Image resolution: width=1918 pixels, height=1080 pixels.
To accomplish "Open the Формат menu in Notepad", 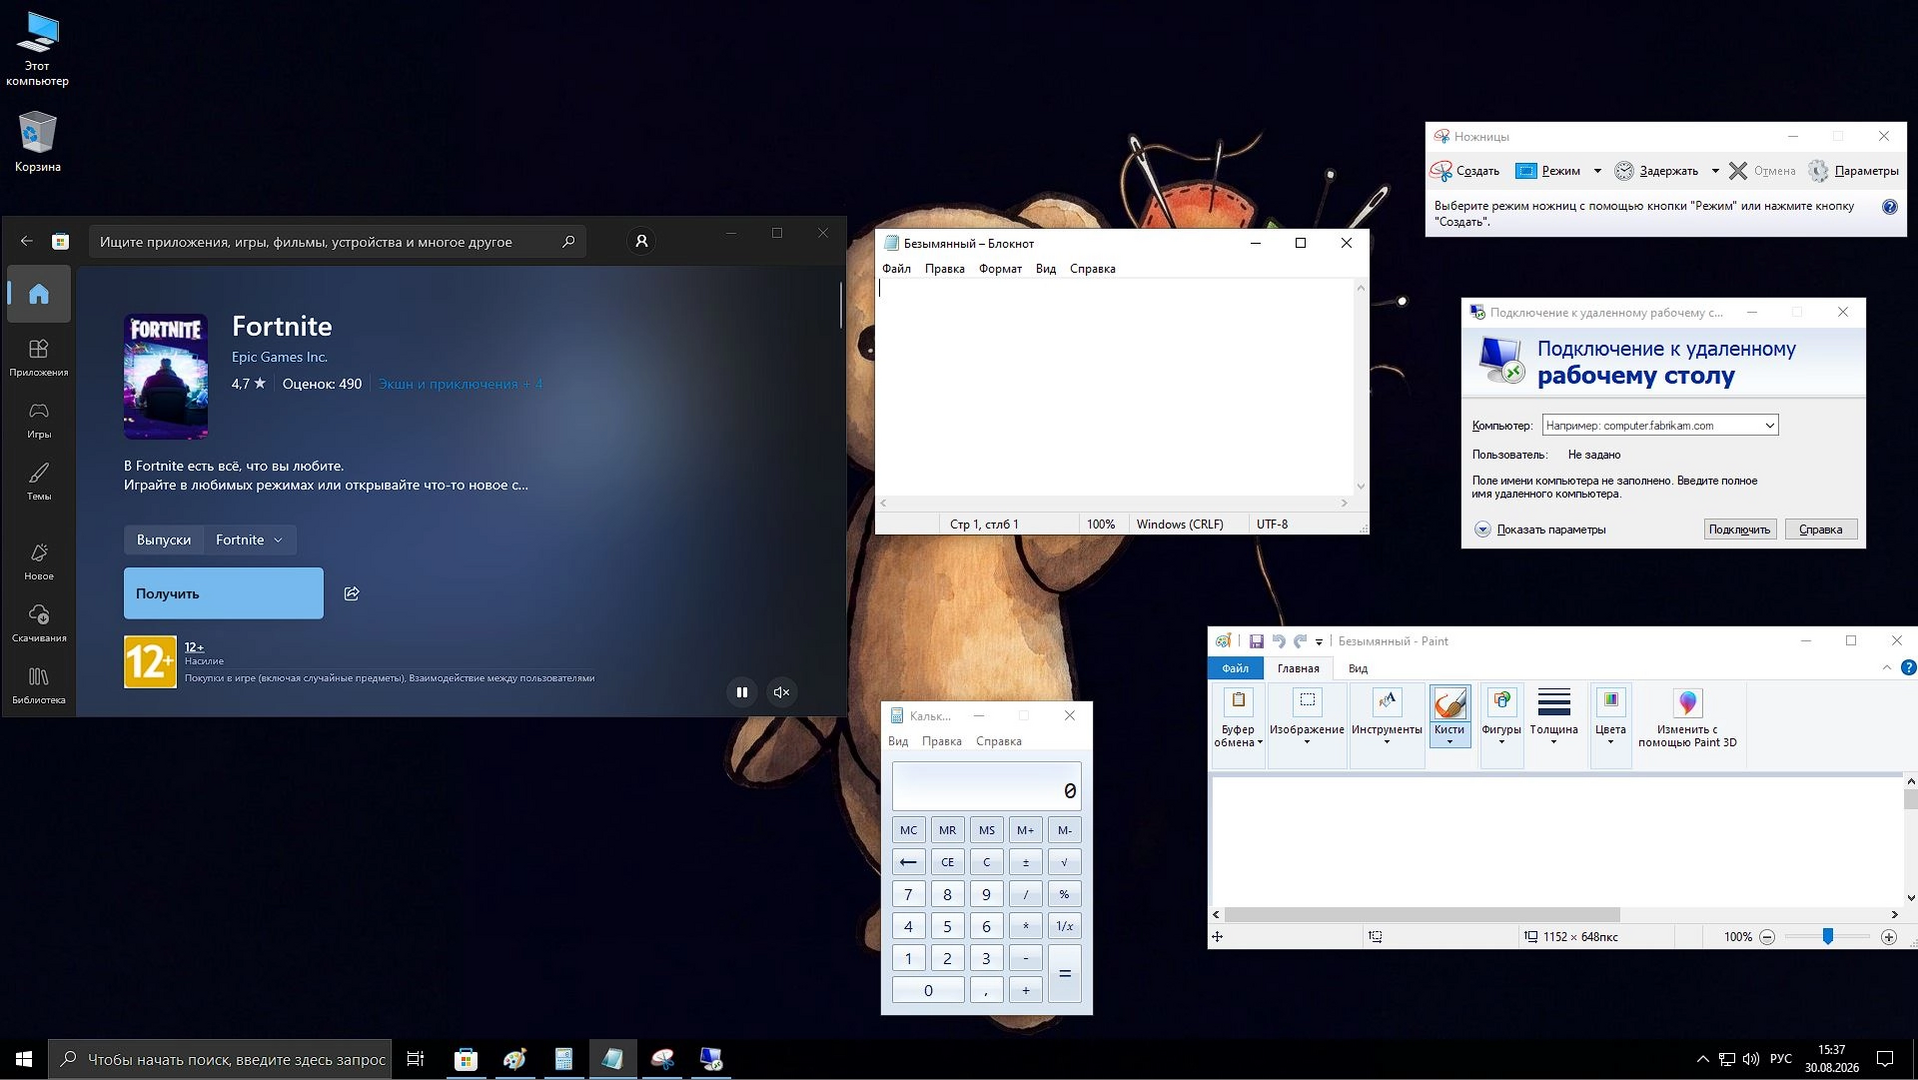I will 999,269.
